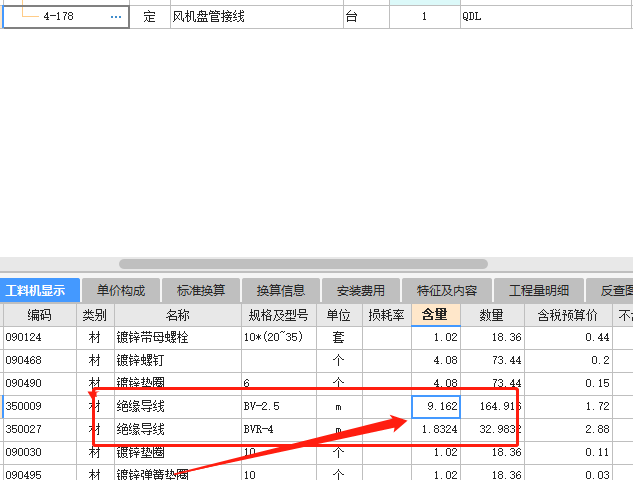Image resolution: width=633 pixels, height=480 pixels.
Task: Click the 编码 column header
Action: 40,315
